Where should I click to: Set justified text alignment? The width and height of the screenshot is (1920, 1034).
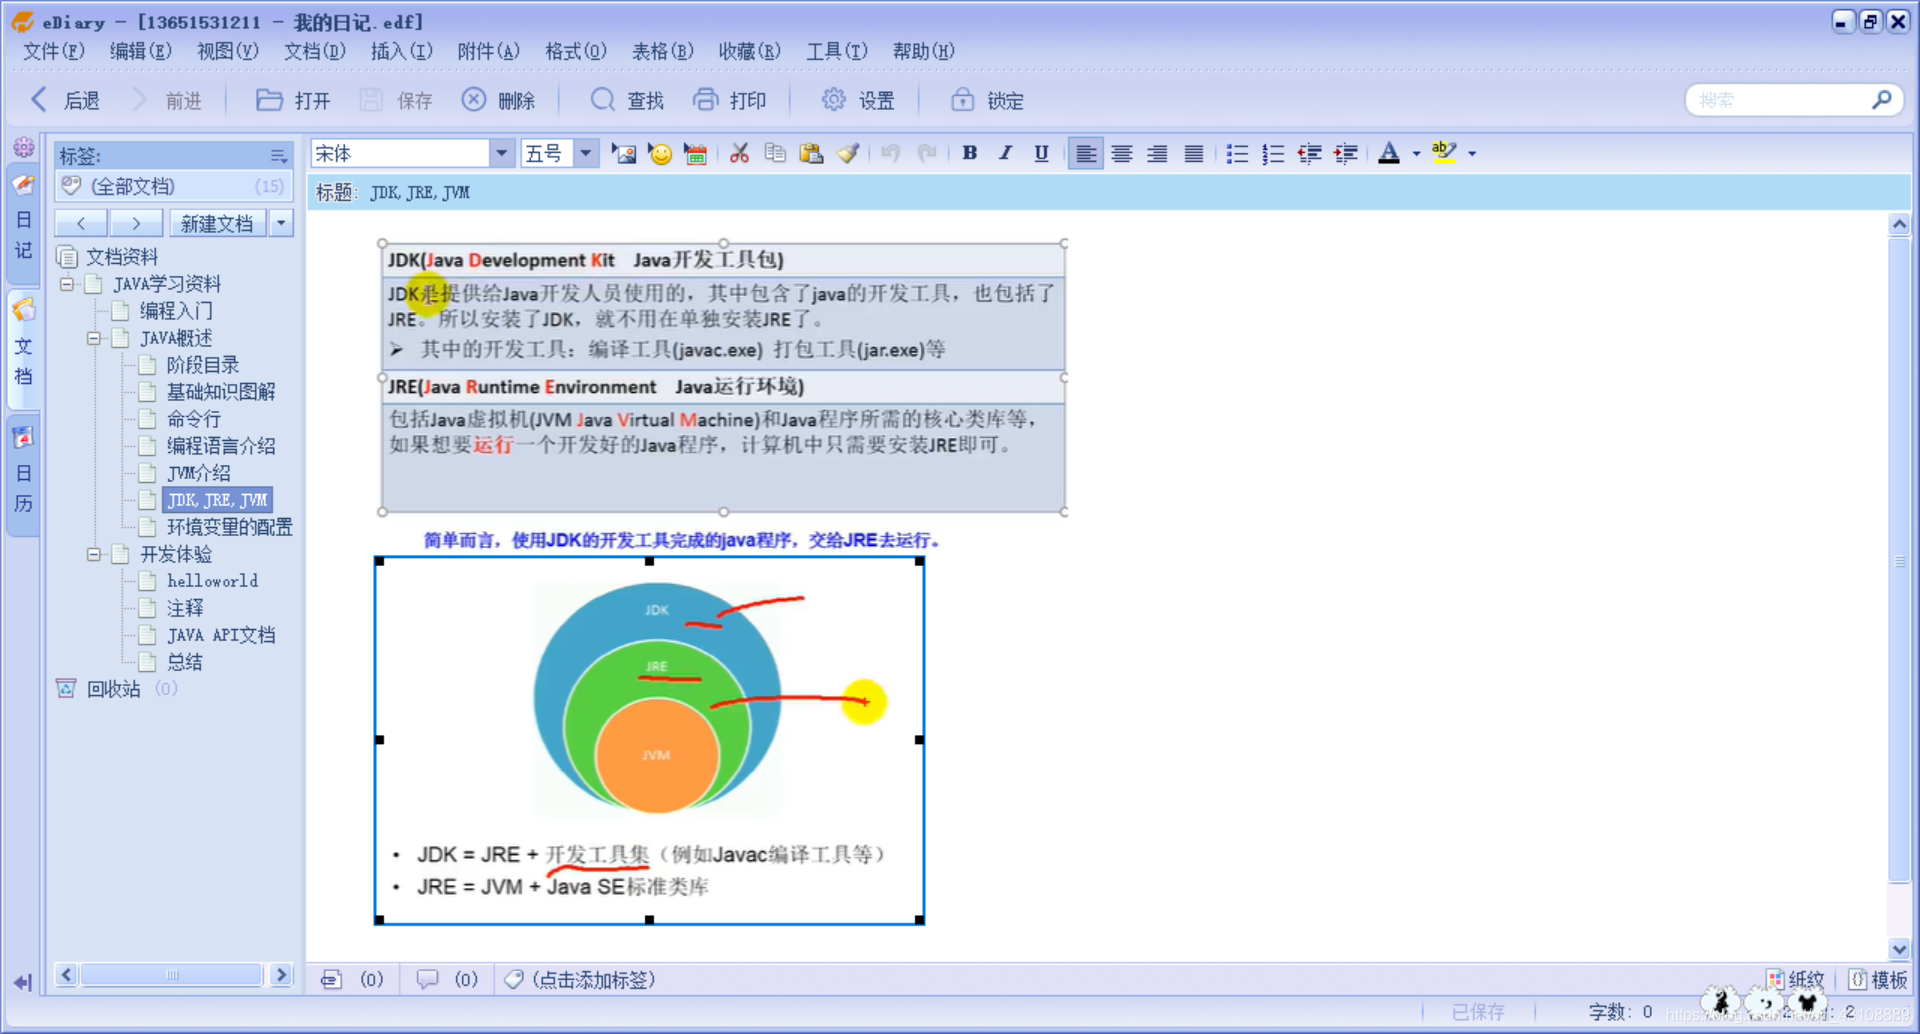[1194, 153]
